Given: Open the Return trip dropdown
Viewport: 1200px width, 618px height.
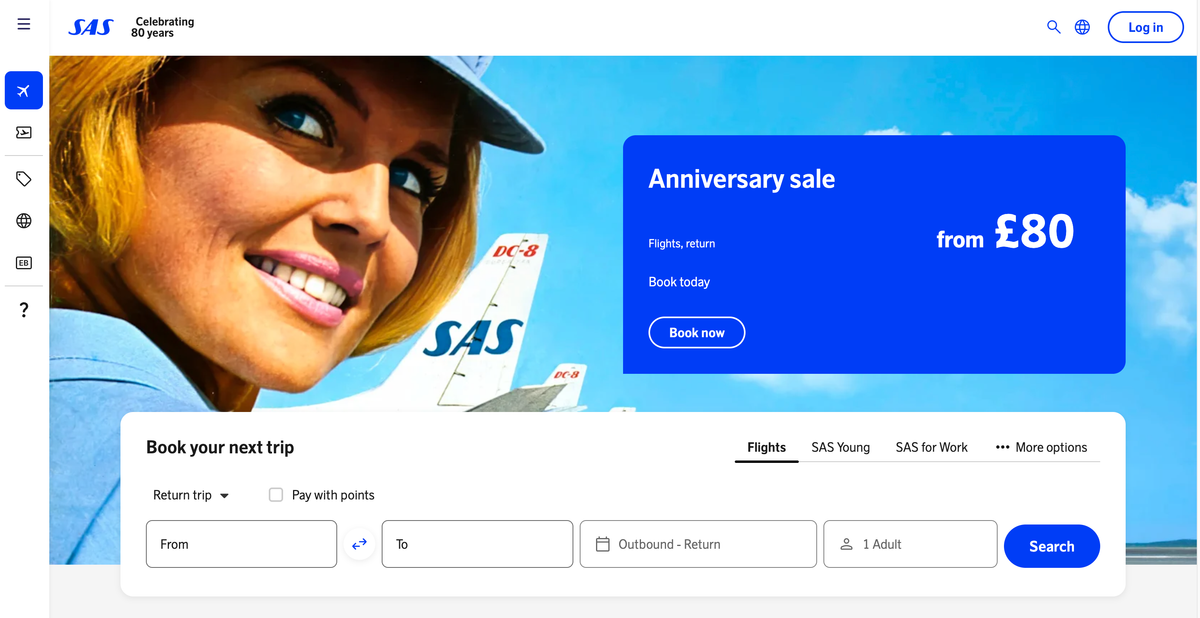Looking at the screenshot, I should pyautogui.click(x=191, y=495).
